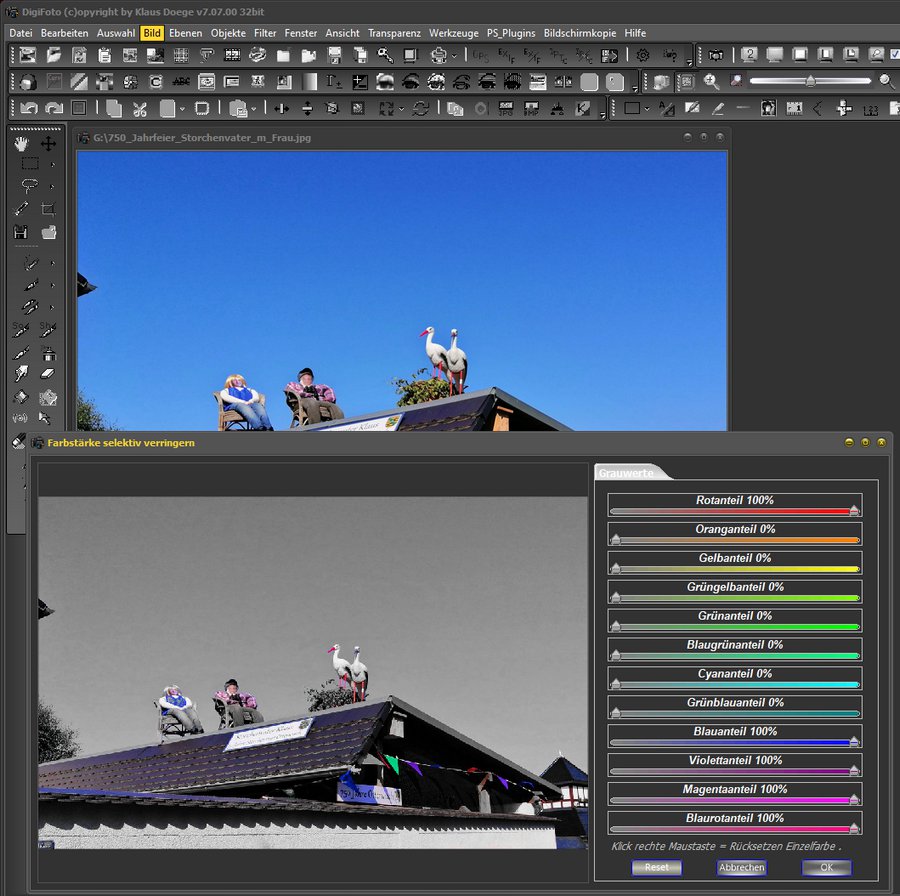The width and height of the screenshot is (900, 896).
Task: Expand the lasso tool flyout arrow
Action: click(52, 186)
